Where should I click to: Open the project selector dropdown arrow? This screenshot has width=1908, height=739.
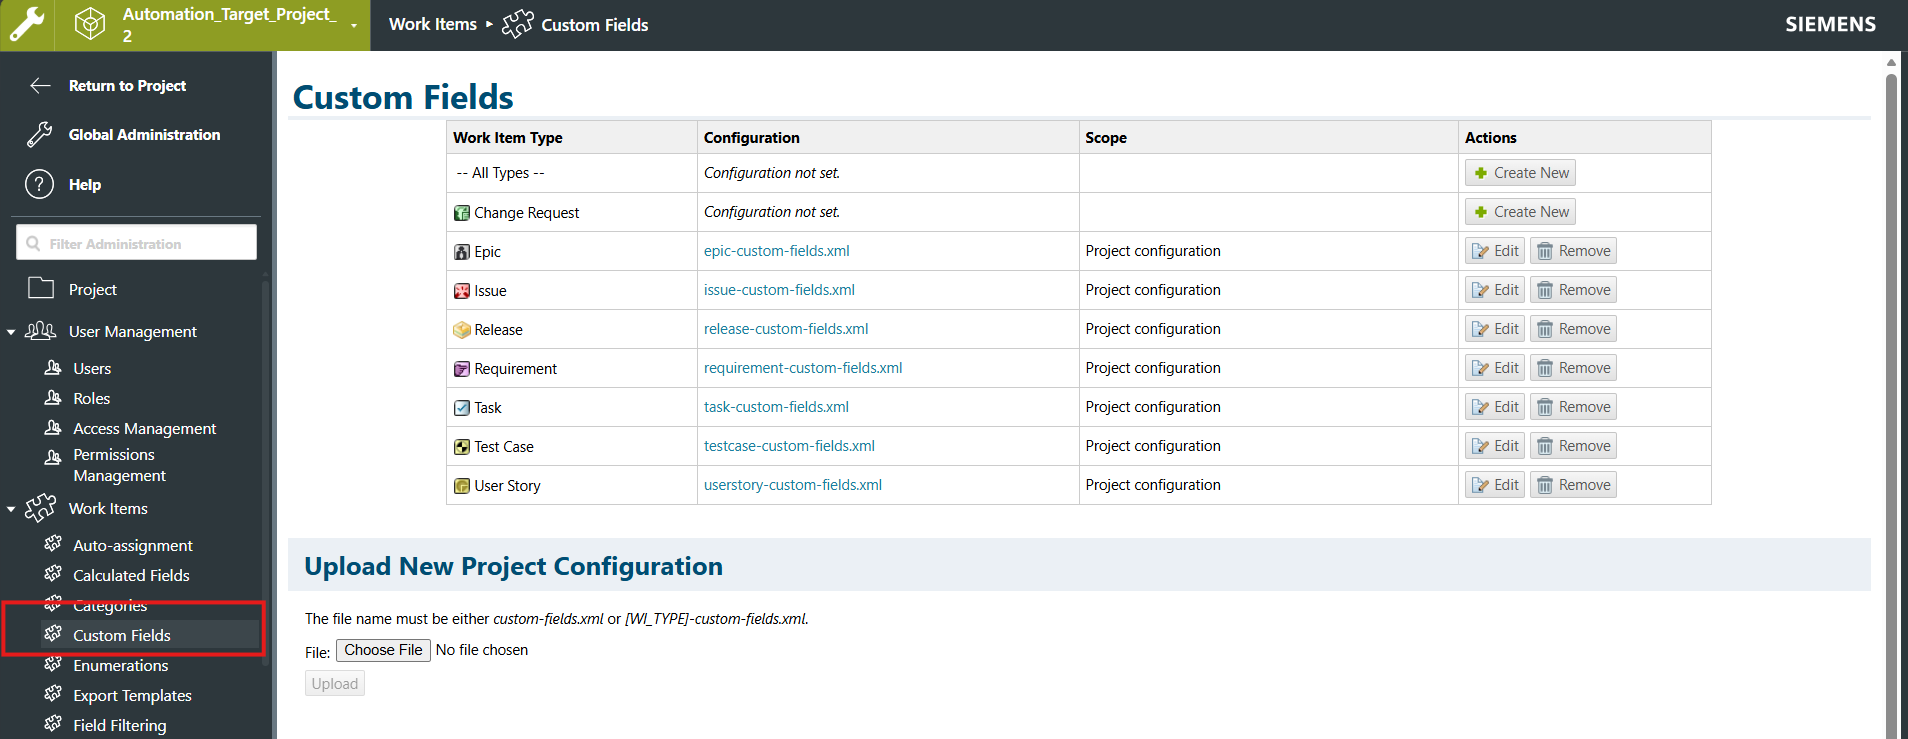(354, 26)
